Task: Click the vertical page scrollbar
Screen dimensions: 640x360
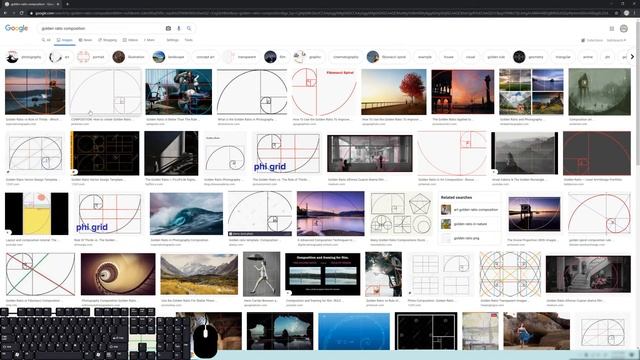Action: pos(638,184)
